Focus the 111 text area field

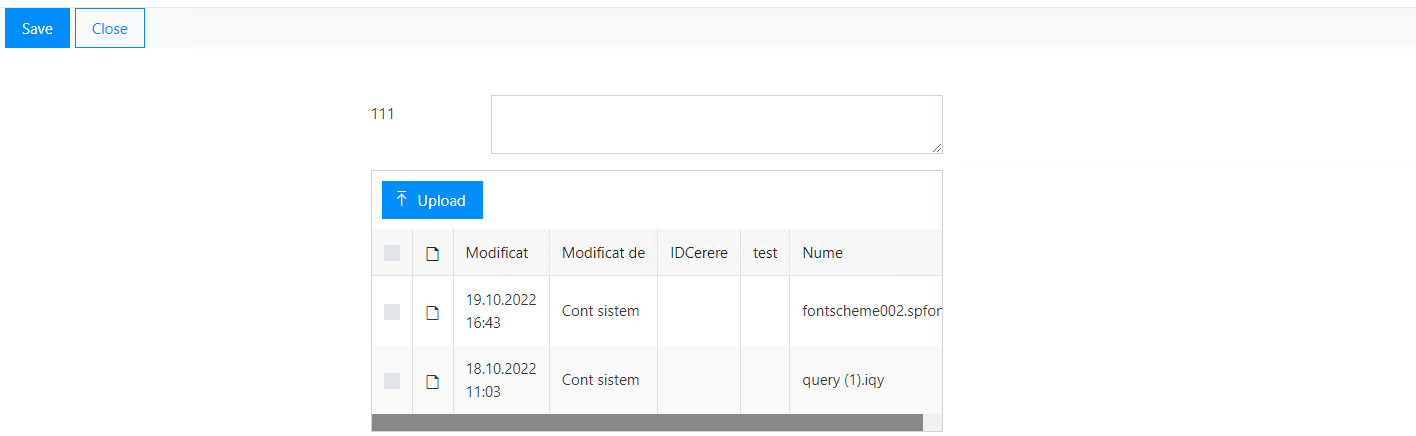[716, 124]
